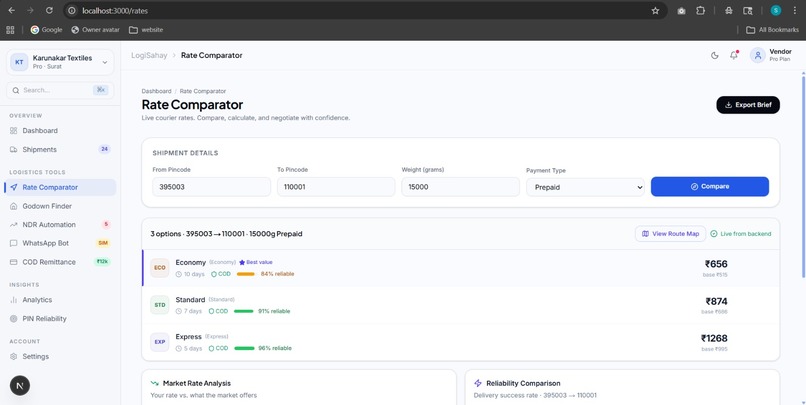Open Godown Finder tool

click(60, 206)
